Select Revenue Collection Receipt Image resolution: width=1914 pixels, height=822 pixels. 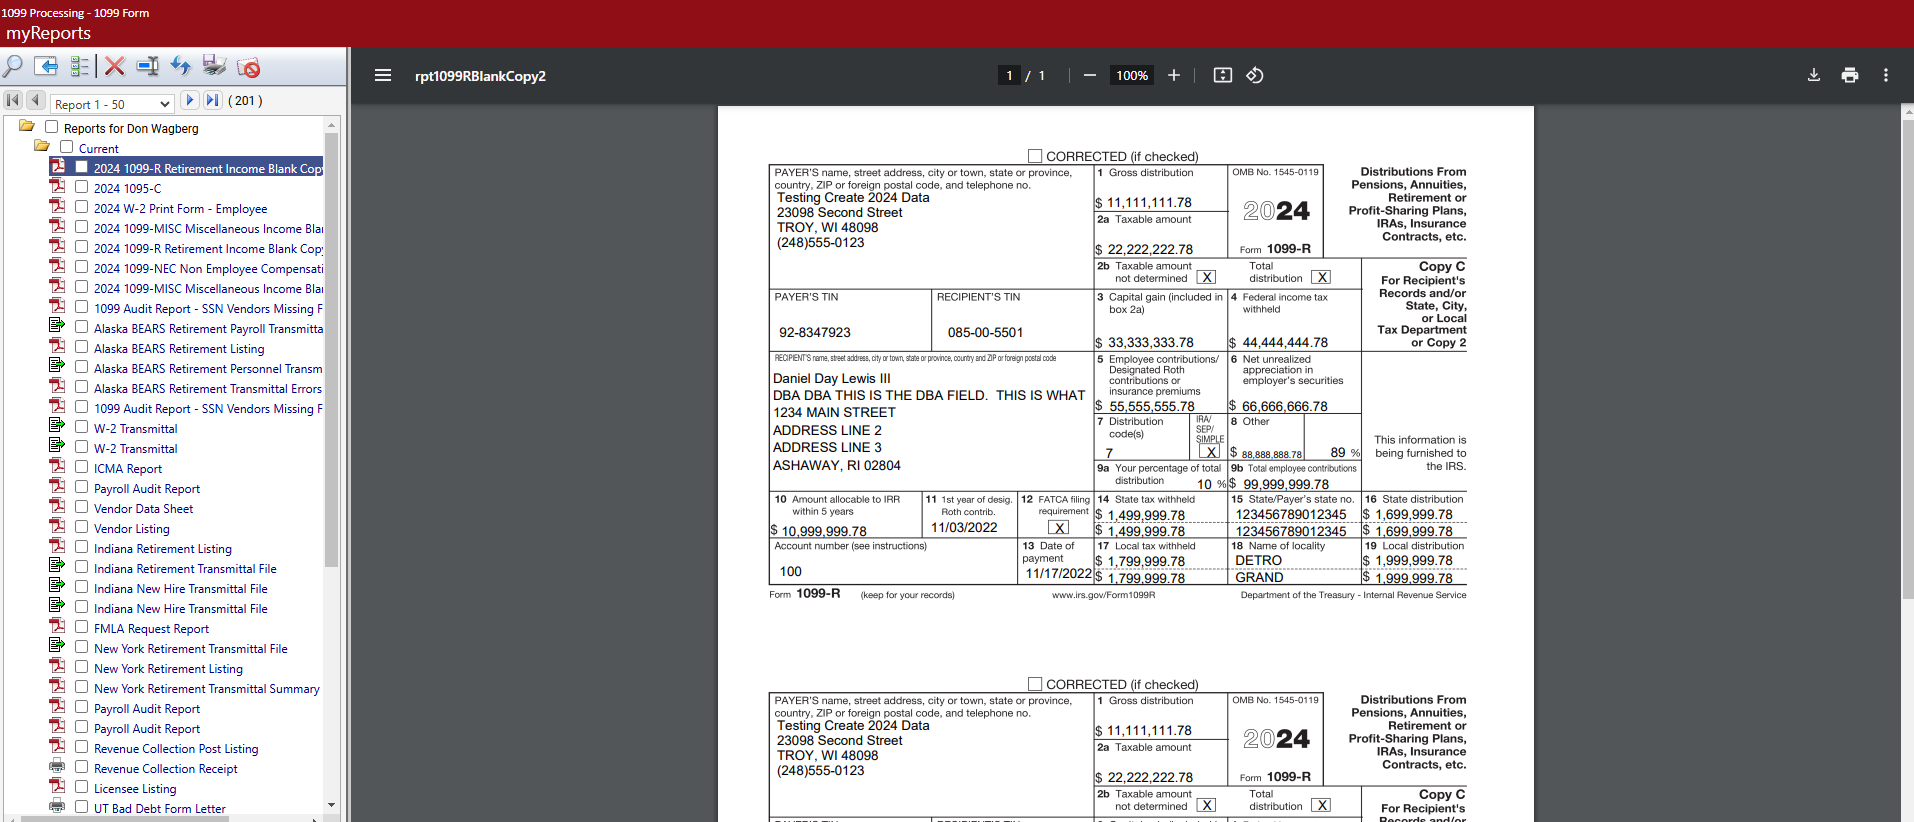point(166,768)
